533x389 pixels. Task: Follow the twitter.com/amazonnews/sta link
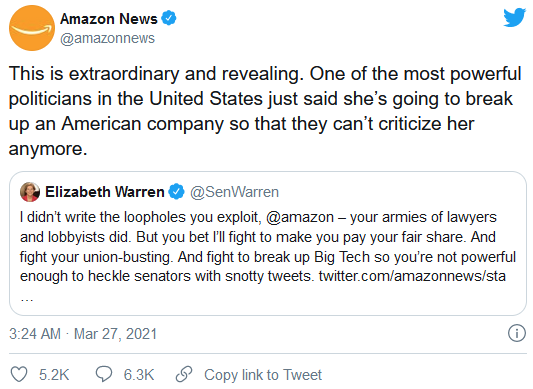(x=412, y=276)
